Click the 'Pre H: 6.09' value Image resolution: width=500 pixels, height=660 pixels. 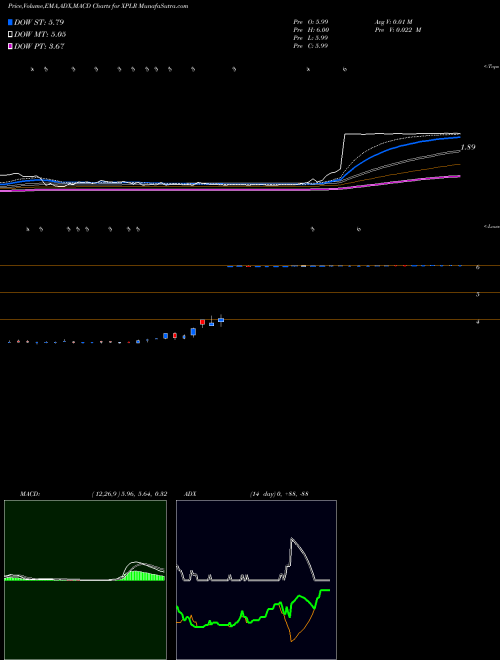point(311,30)
